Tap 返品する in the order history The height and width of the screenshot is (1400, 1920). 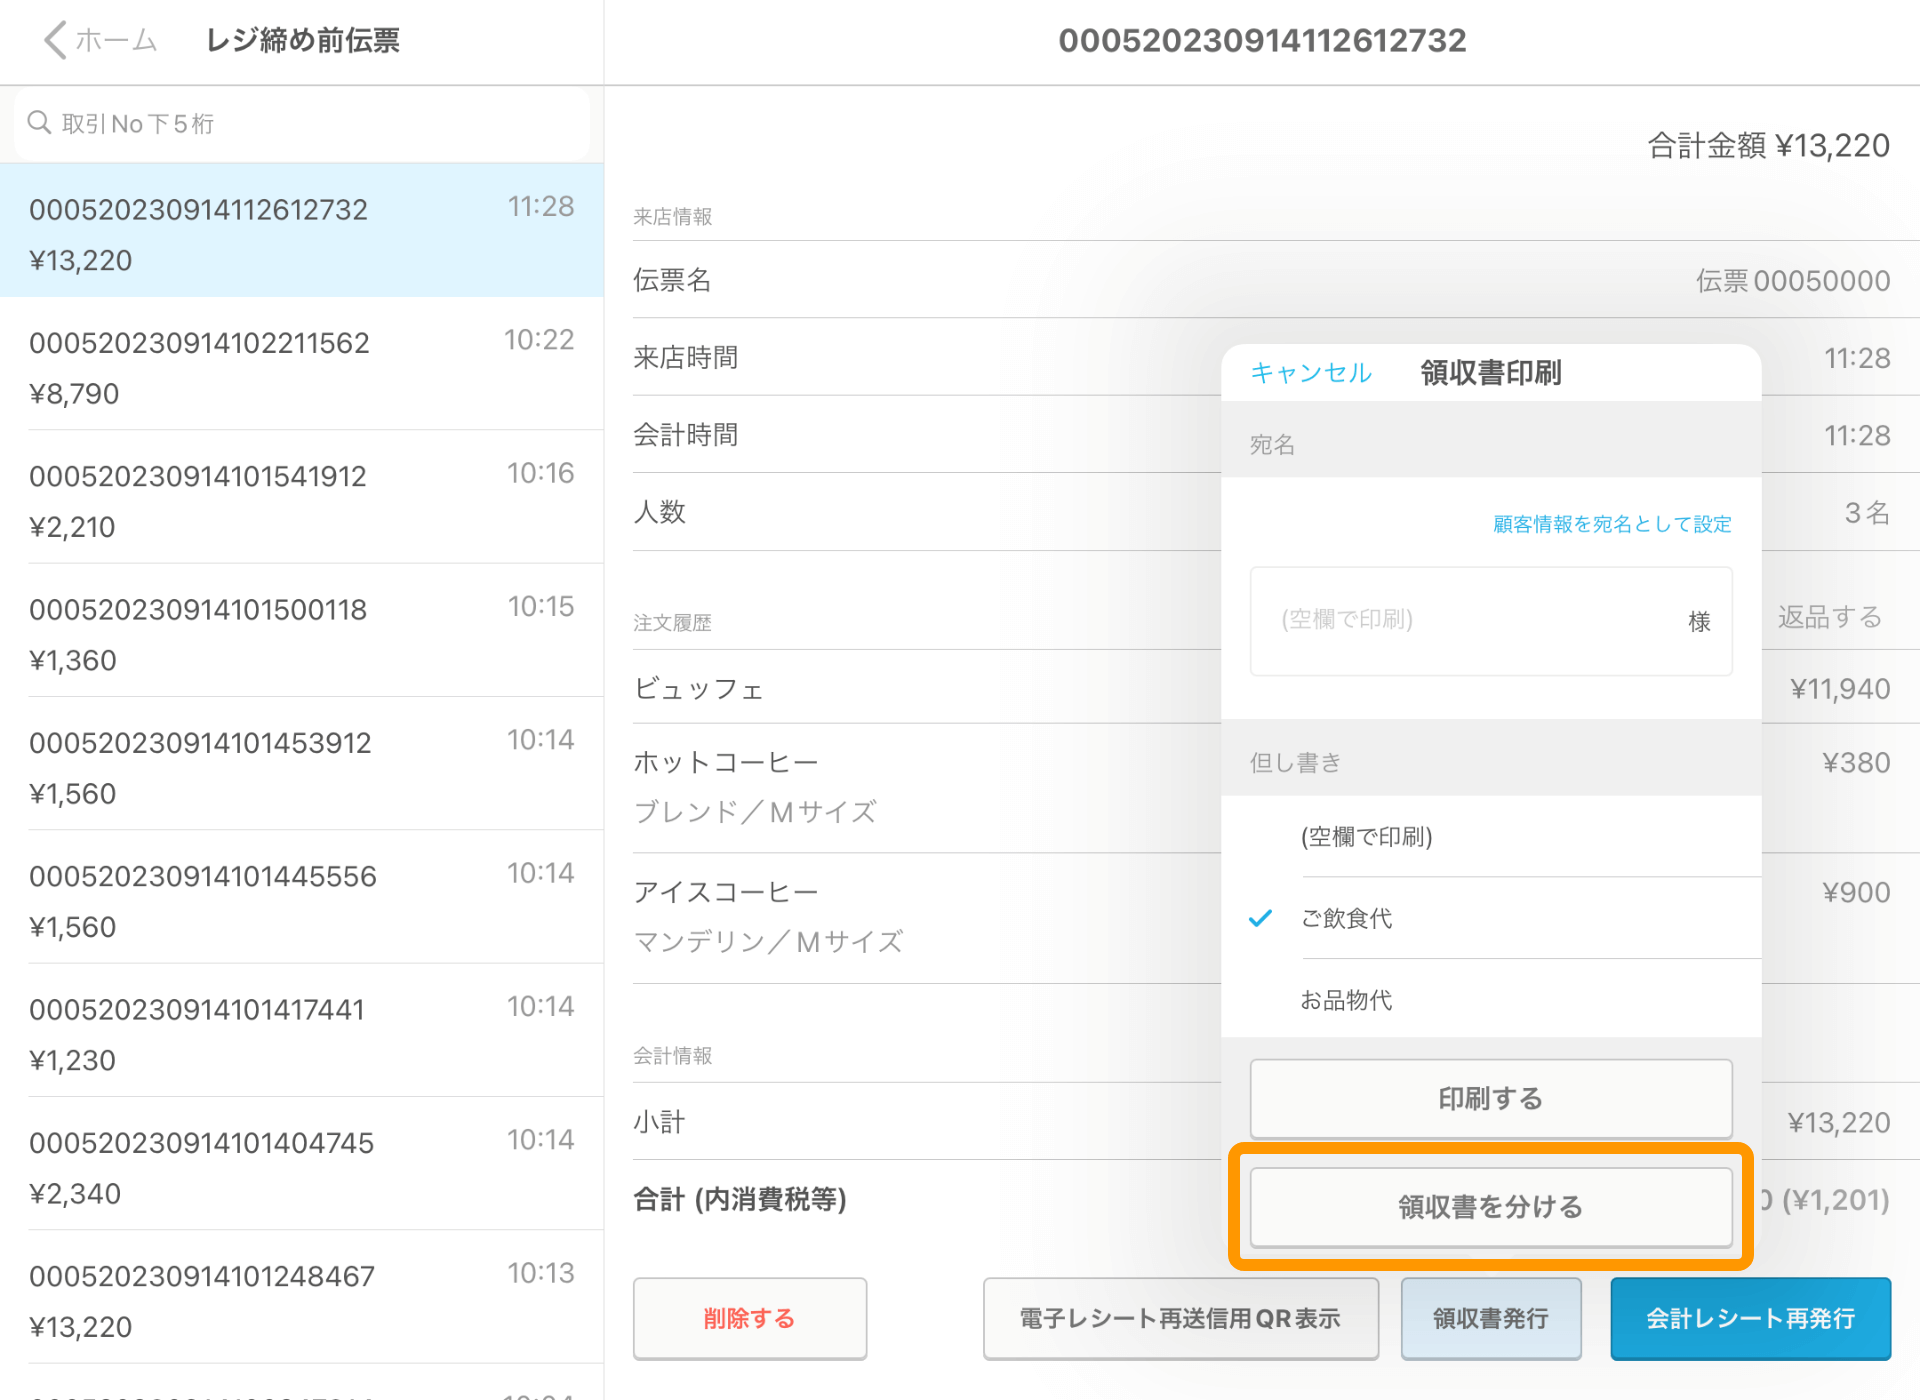pos(1830,617)
